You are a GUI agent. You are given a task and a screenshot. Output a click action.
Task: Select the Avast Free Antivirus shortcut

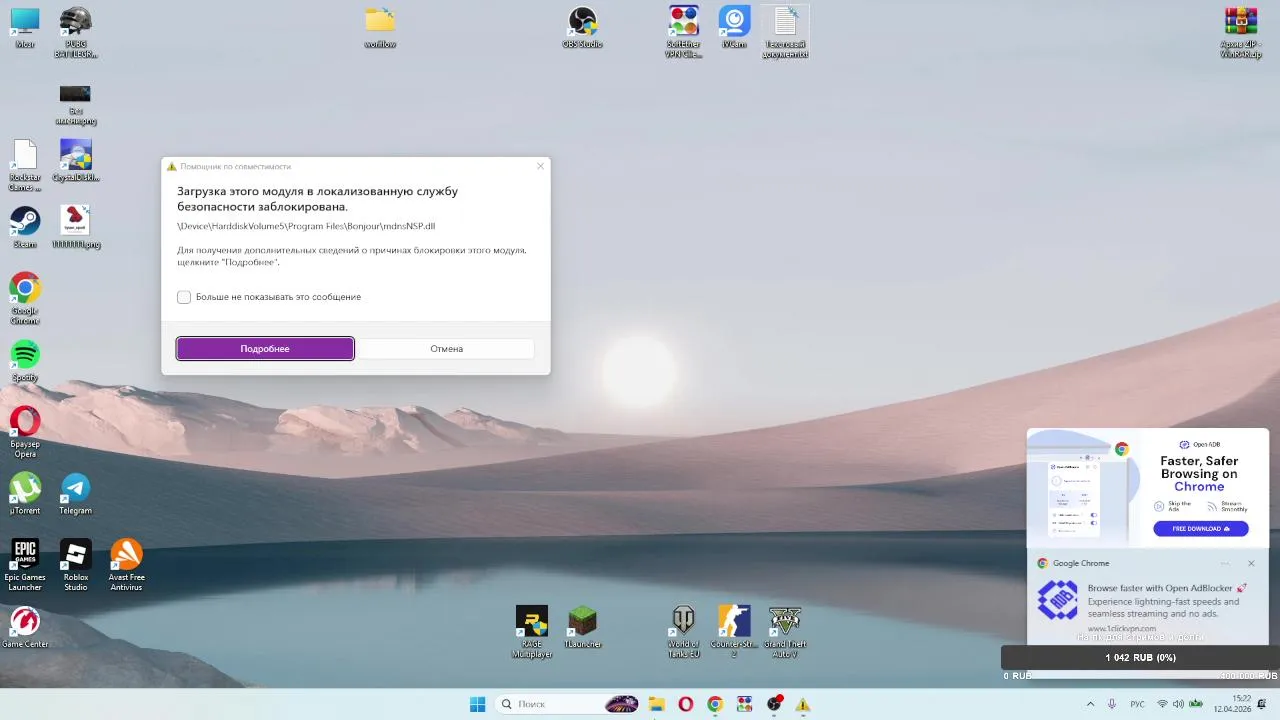(x=126, y=565)
